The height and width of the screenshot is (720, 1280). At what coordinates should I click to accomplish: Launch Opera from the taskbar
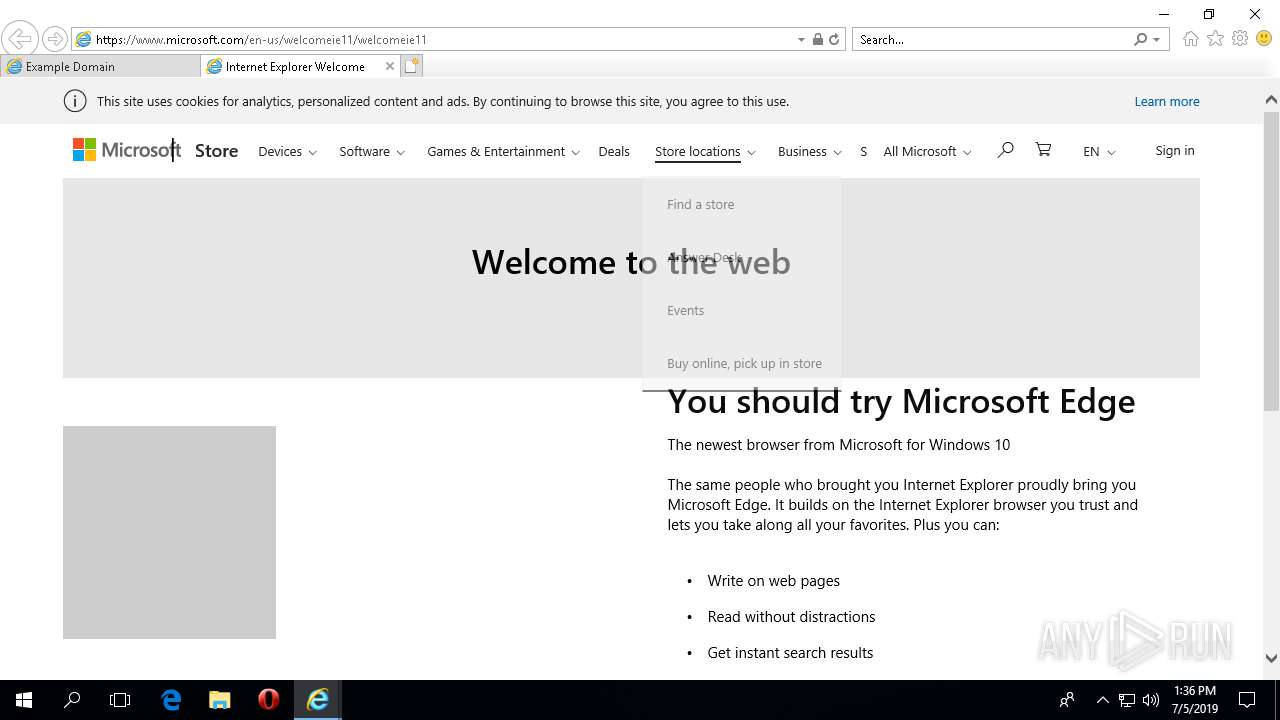point(268,700)
